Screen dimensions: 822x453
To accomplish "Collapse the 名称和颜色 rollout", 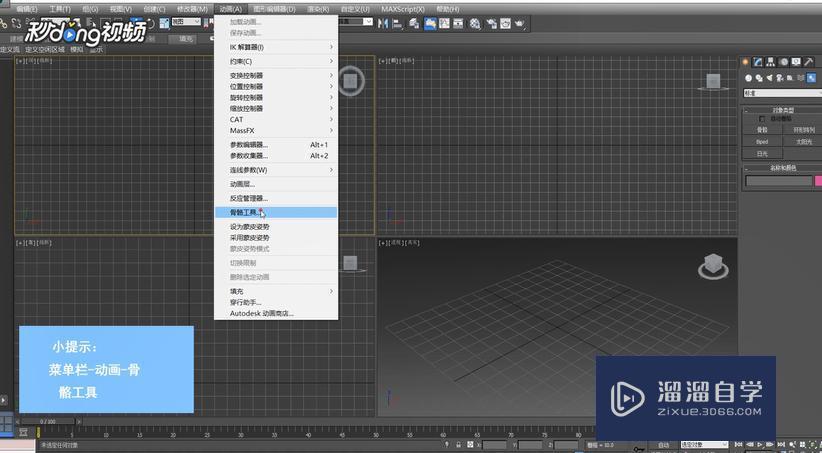I will (x=784, y=168).
